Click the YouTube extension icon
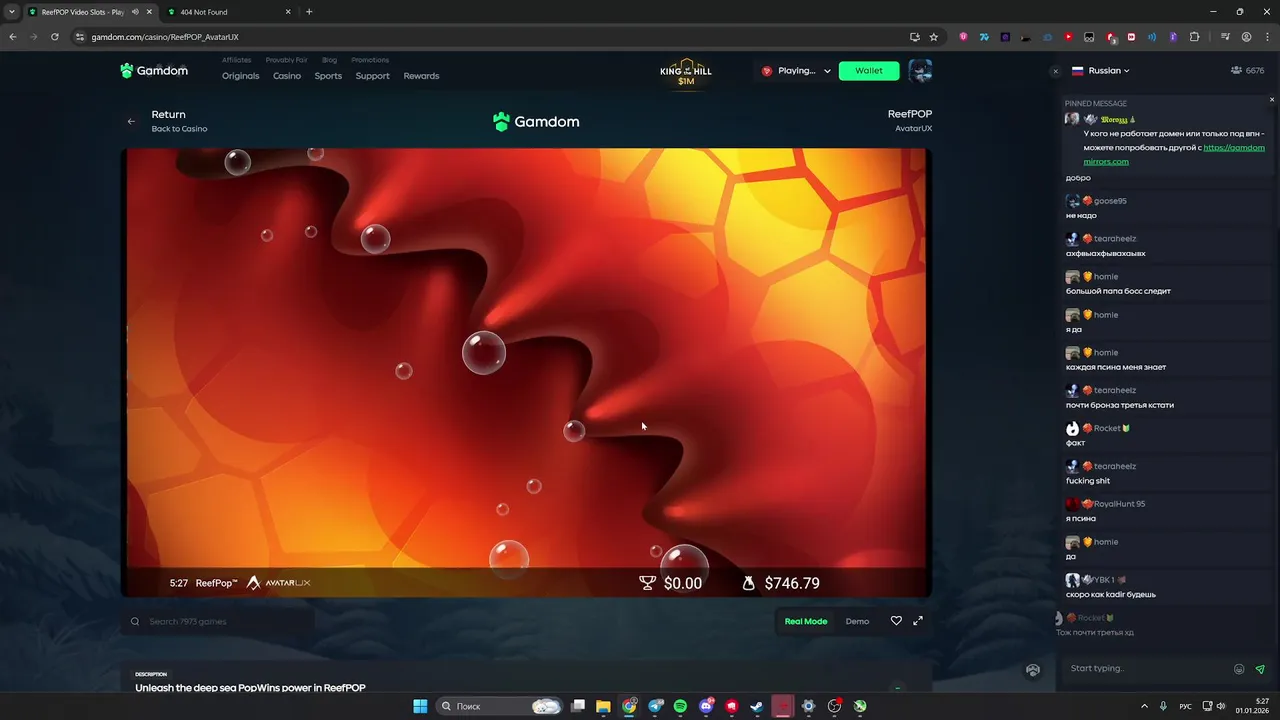Viewport: 1280px width, 720px height. point(1068,37)
